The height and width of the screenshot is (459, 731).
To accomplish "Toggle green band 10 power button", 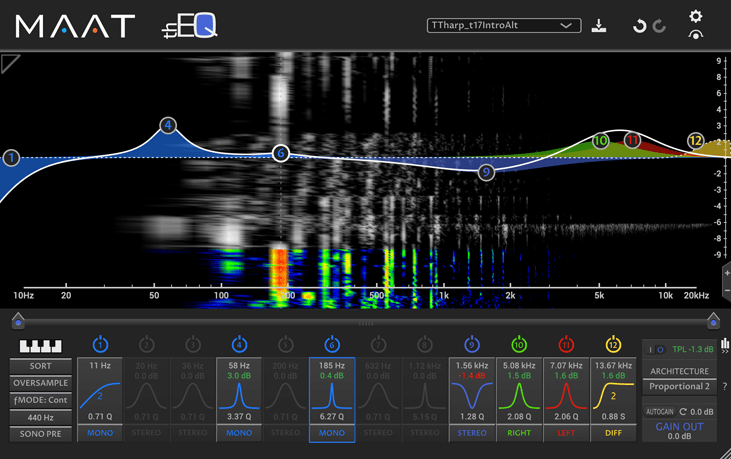I will pyautogui.click(x=519, y=345).
